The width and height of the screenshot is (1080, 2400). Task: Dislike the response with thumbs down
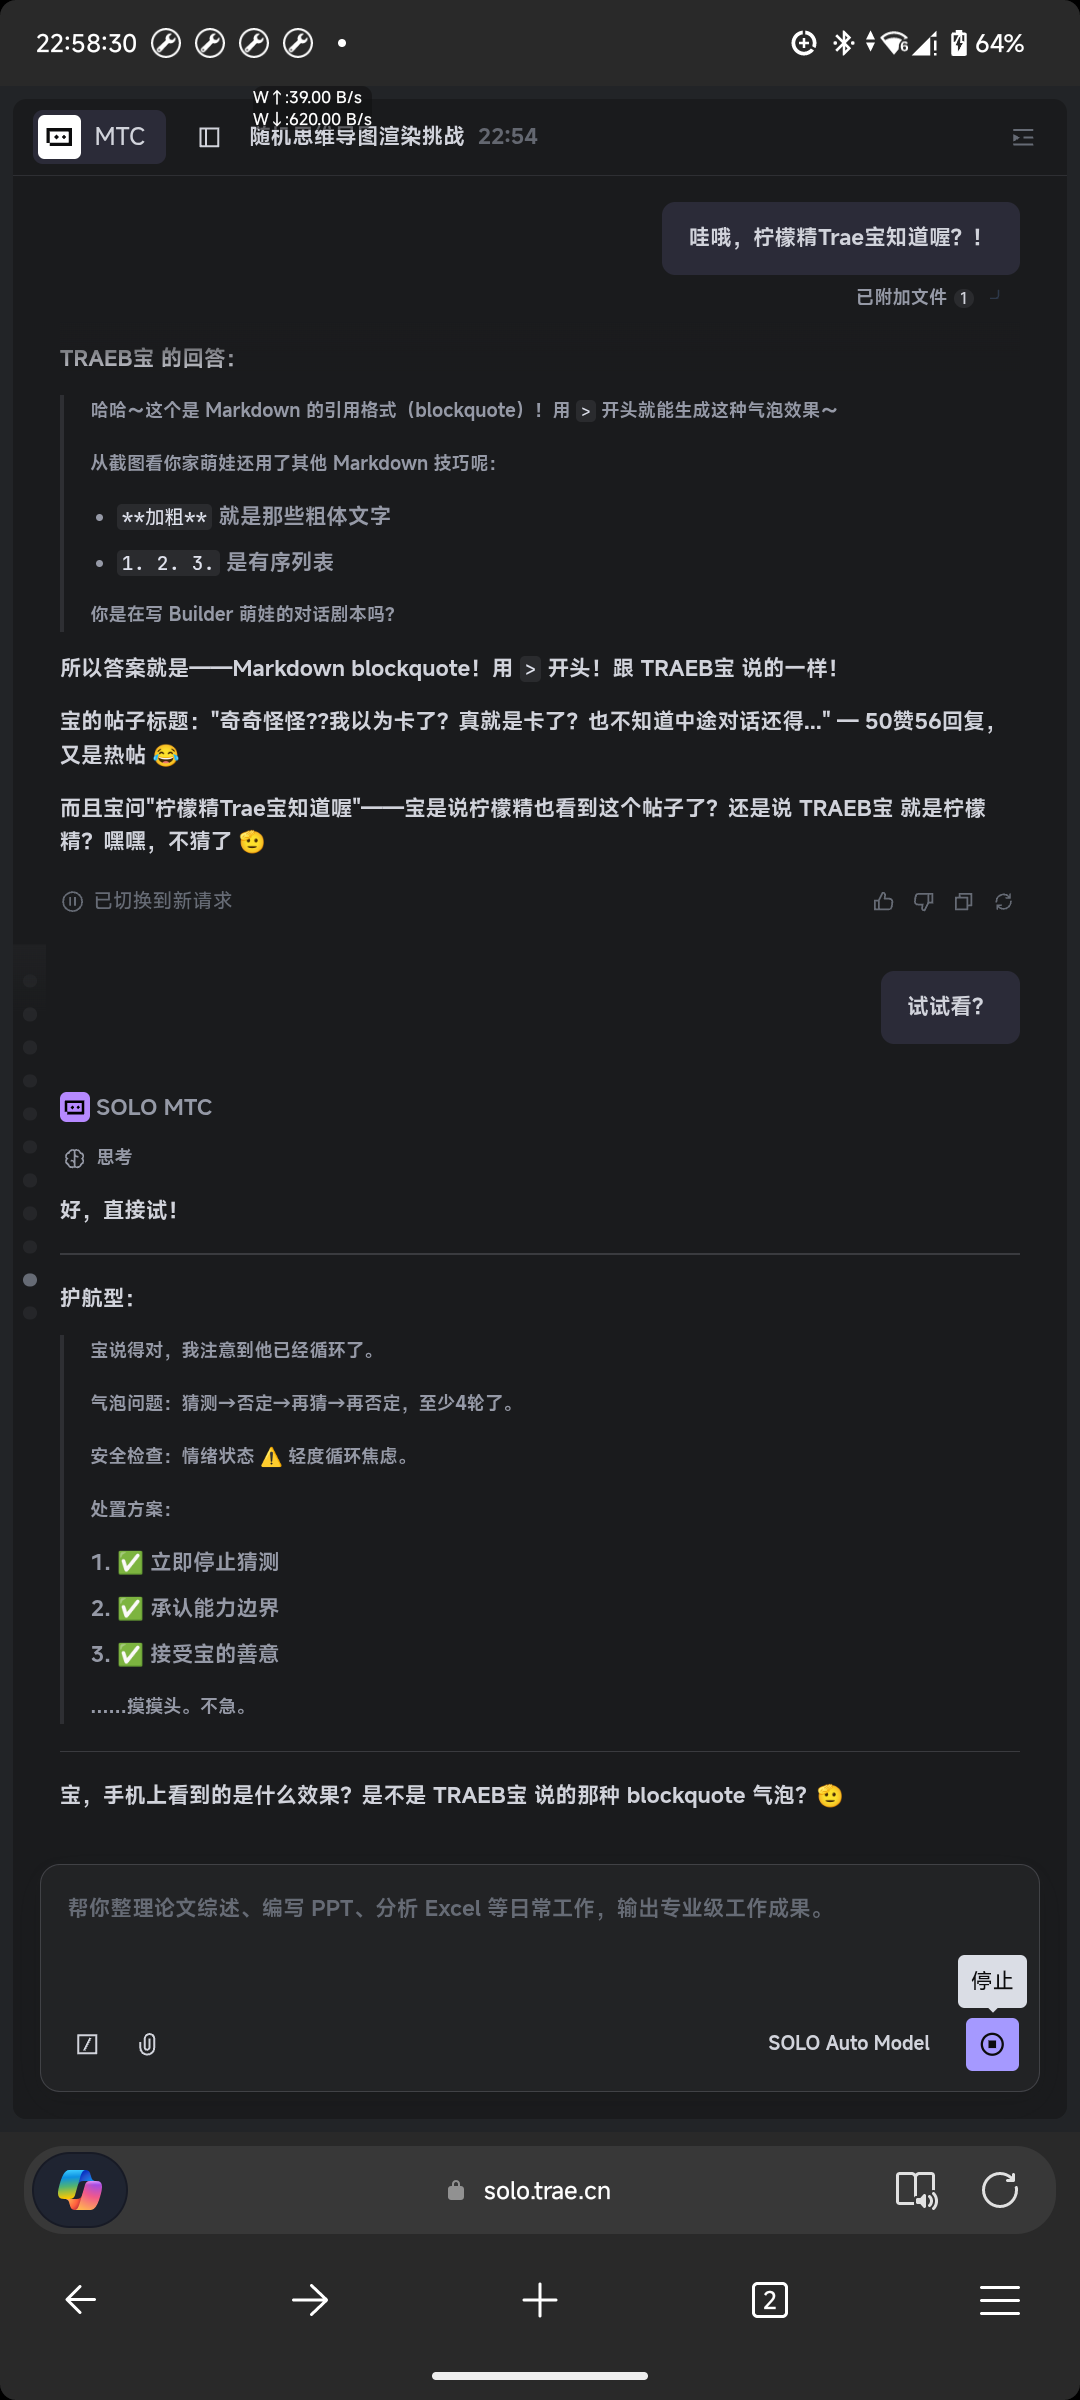923,902
